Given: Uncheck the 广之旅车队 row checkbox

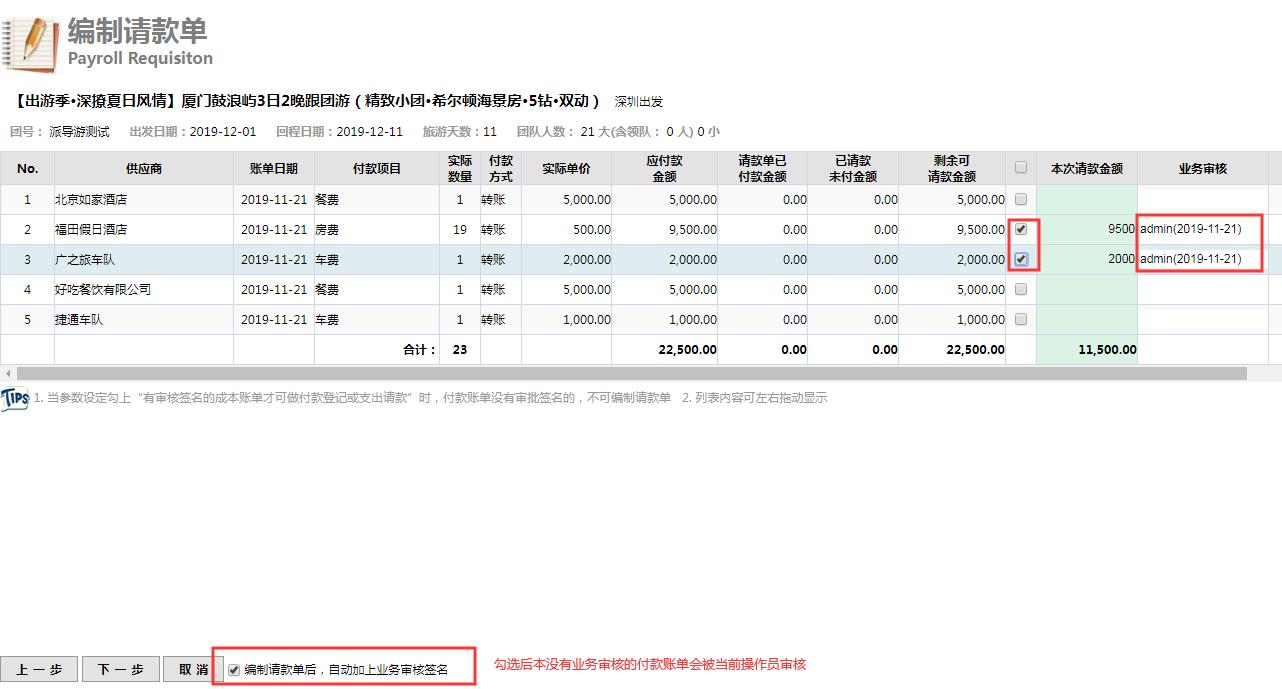Looking at the screenshot, I should pos(1021,259).
